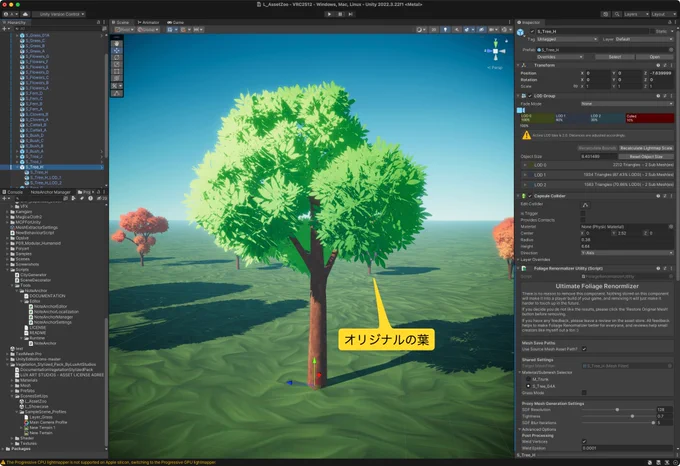The image size is (680, 466).
Task: Click the Hierarchy add (+) button
Action: (4, 29)
